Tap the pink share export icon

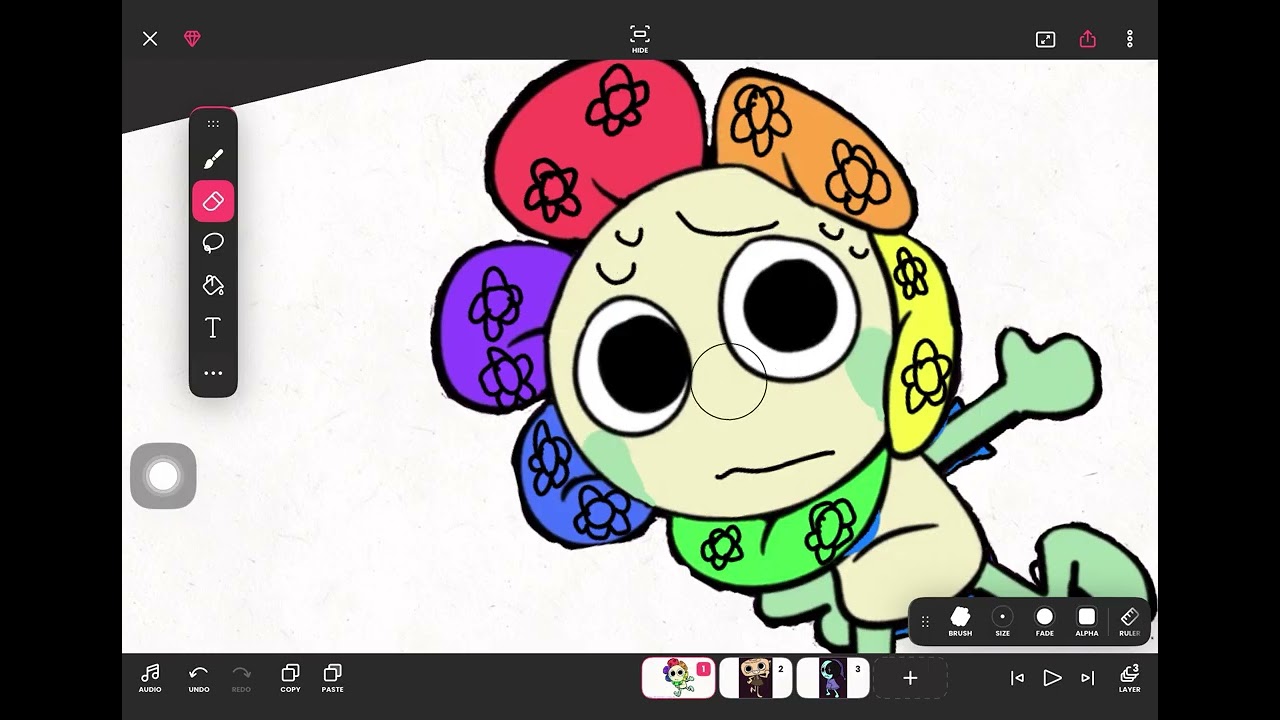[1088, 39]
